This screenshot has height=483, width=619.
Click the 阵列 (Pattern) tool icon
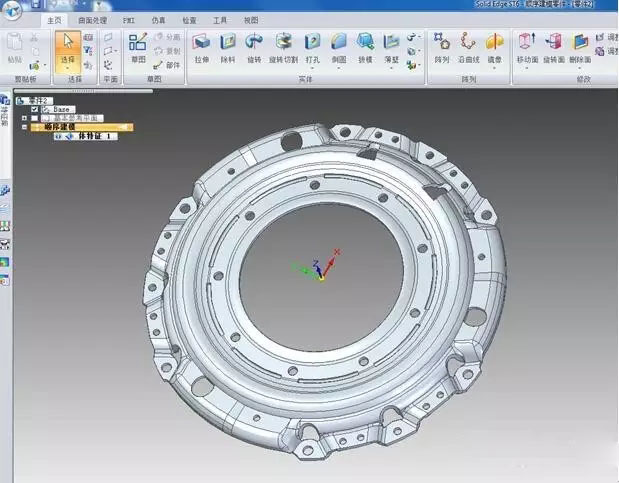pos(442,44)
